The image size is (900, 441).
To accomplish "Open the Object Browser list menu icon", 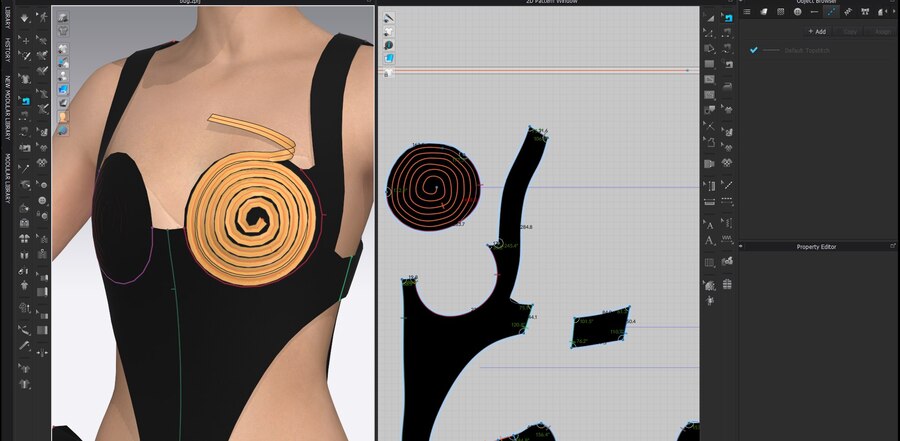I will pyautogui.click(x=747, y=11).
